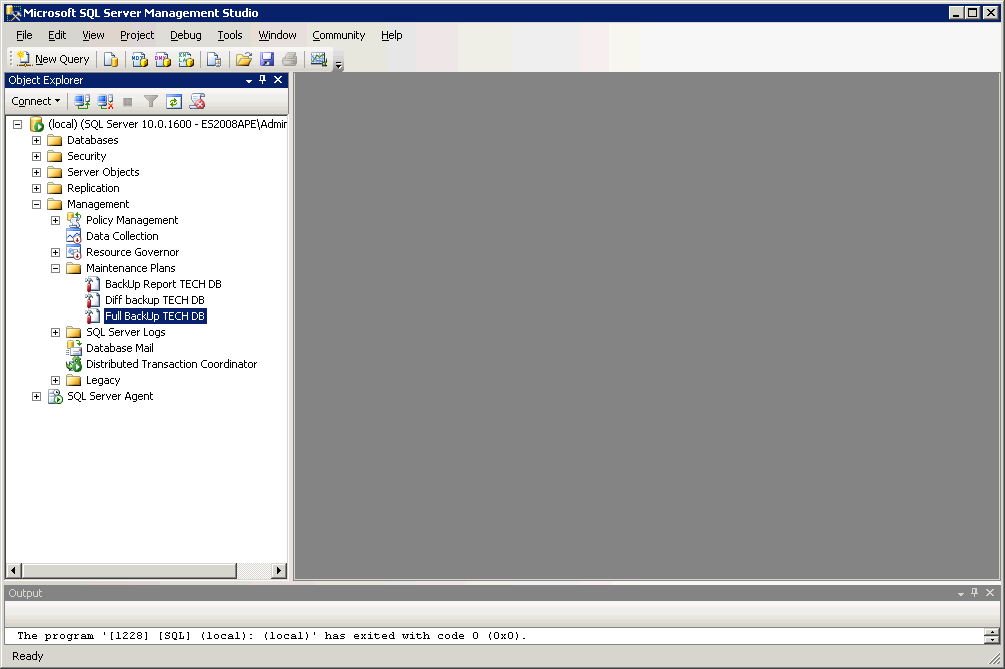Open the View menu
Image resolution: width=1005 pixels, height=669 pixels.
tap(93, 35)
